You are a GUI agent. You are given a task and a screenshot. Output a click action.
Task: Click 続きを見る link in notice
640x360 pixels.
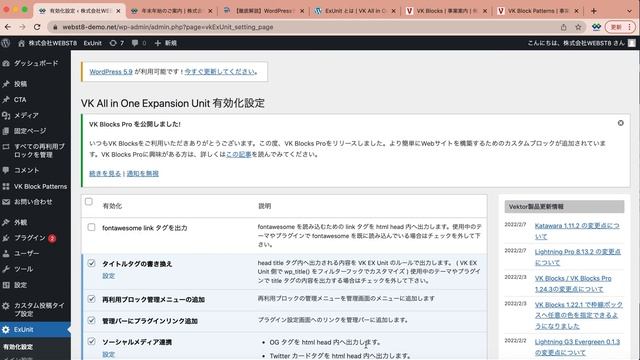[105, 173]
